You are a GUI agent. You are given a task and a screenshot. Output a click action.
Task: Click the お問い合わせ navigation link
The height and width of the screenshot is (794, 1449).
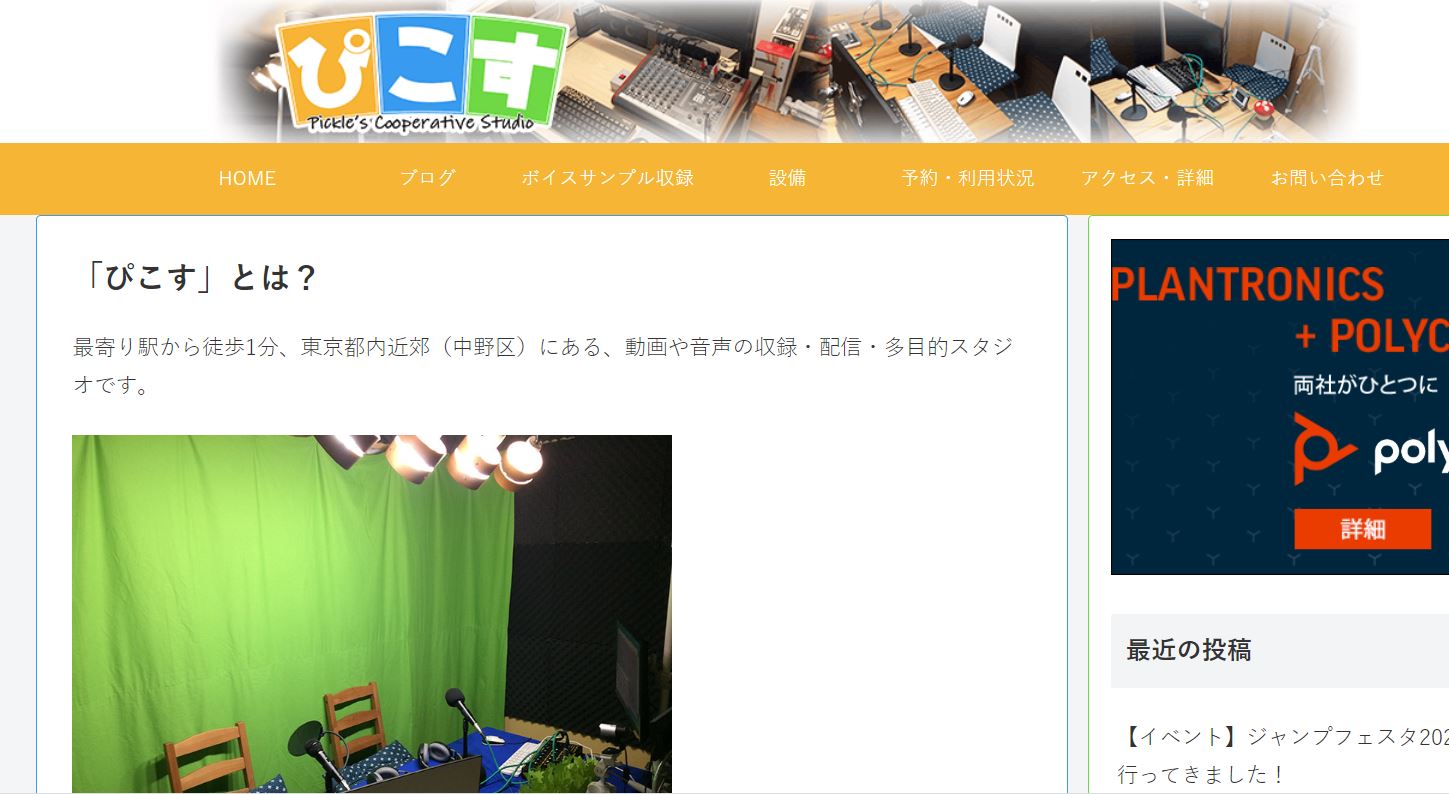[x=1327, y=178]
